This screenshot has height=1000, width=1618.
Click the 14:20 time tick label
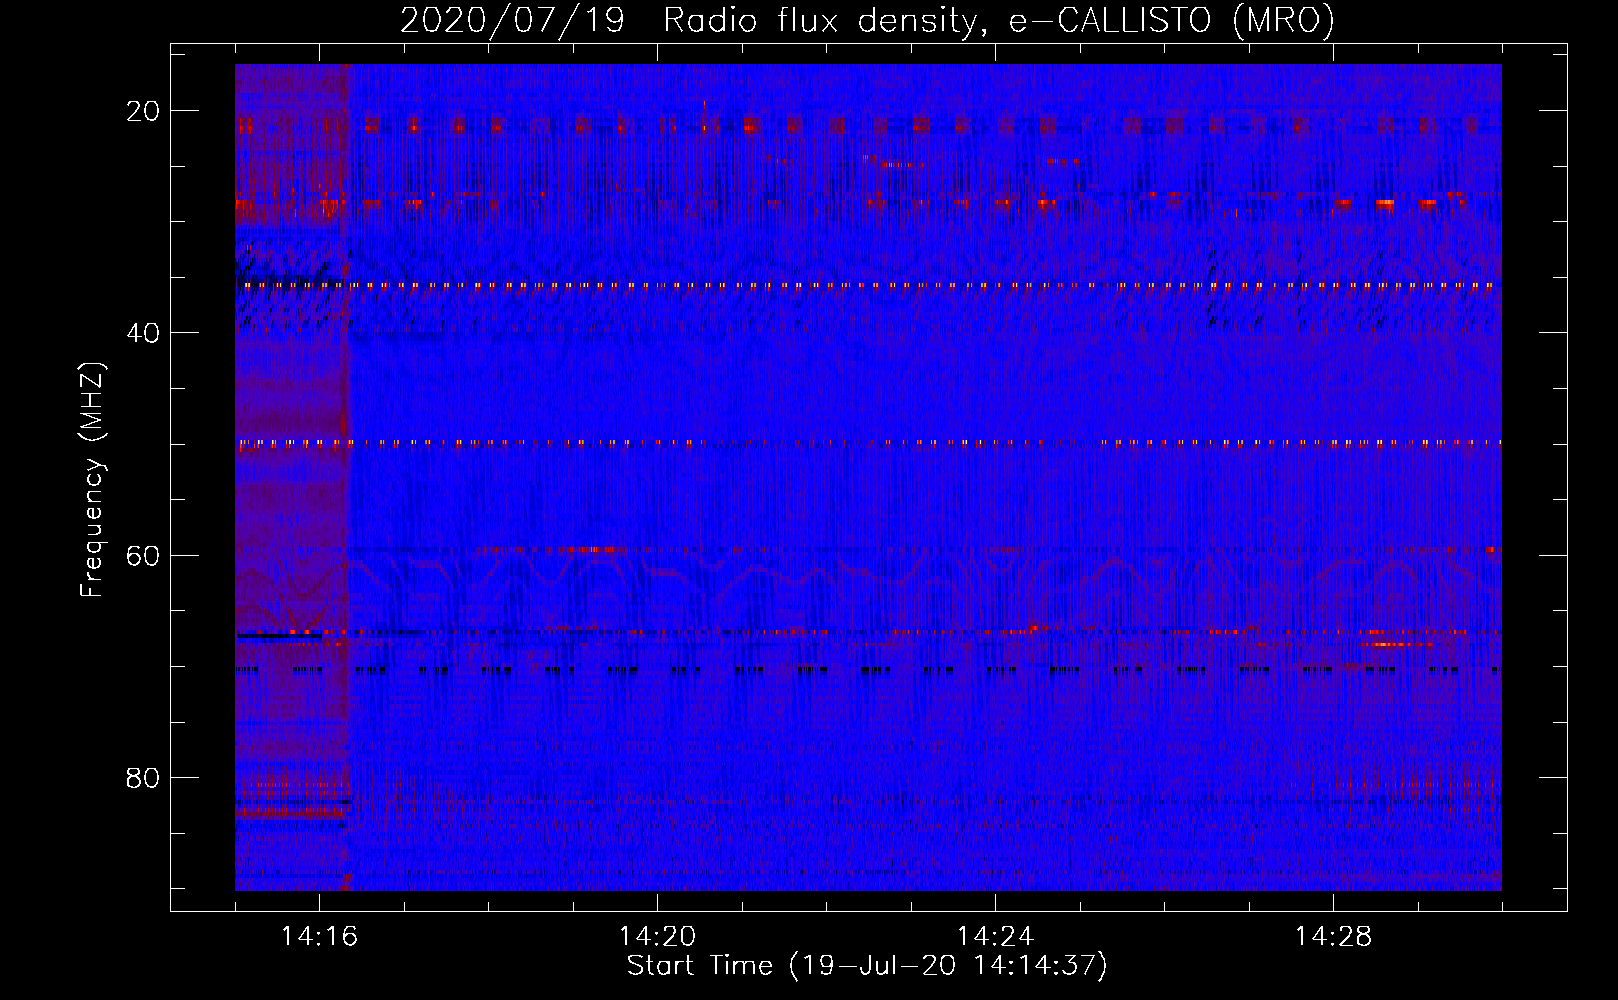click(x=657, y=937)
